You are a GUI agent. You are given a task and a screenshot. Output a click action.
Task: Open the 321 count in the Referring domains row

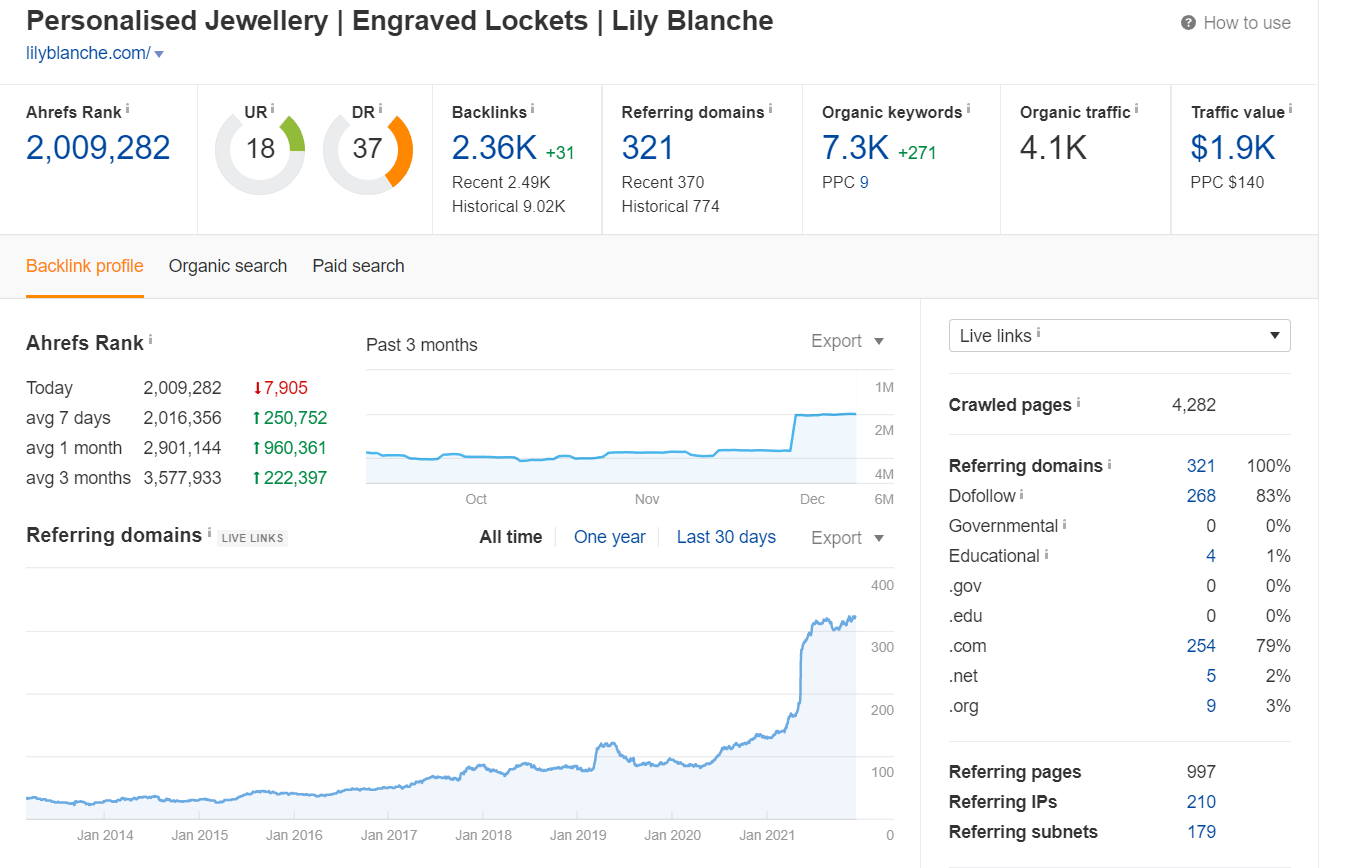(1201, 466)
